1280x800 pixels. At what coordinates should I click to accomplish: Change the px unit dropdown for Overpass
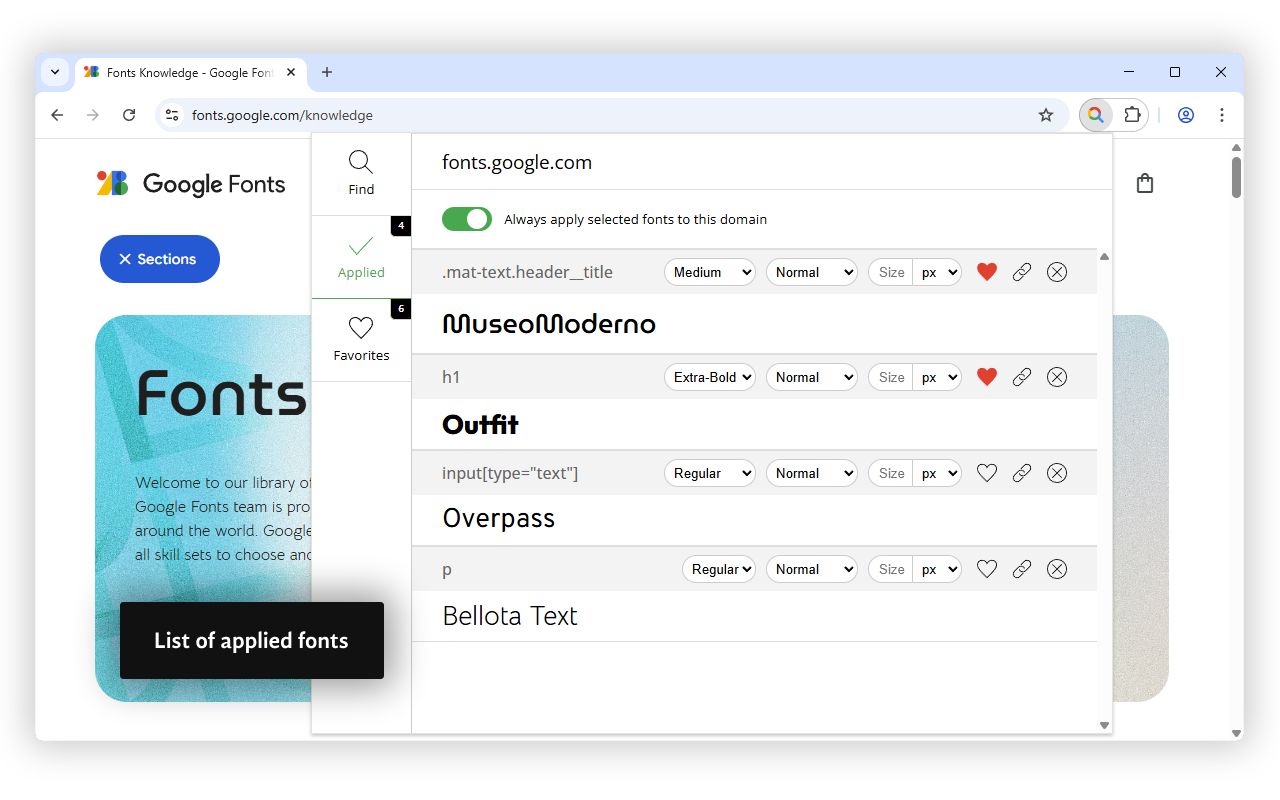(937, 472)
